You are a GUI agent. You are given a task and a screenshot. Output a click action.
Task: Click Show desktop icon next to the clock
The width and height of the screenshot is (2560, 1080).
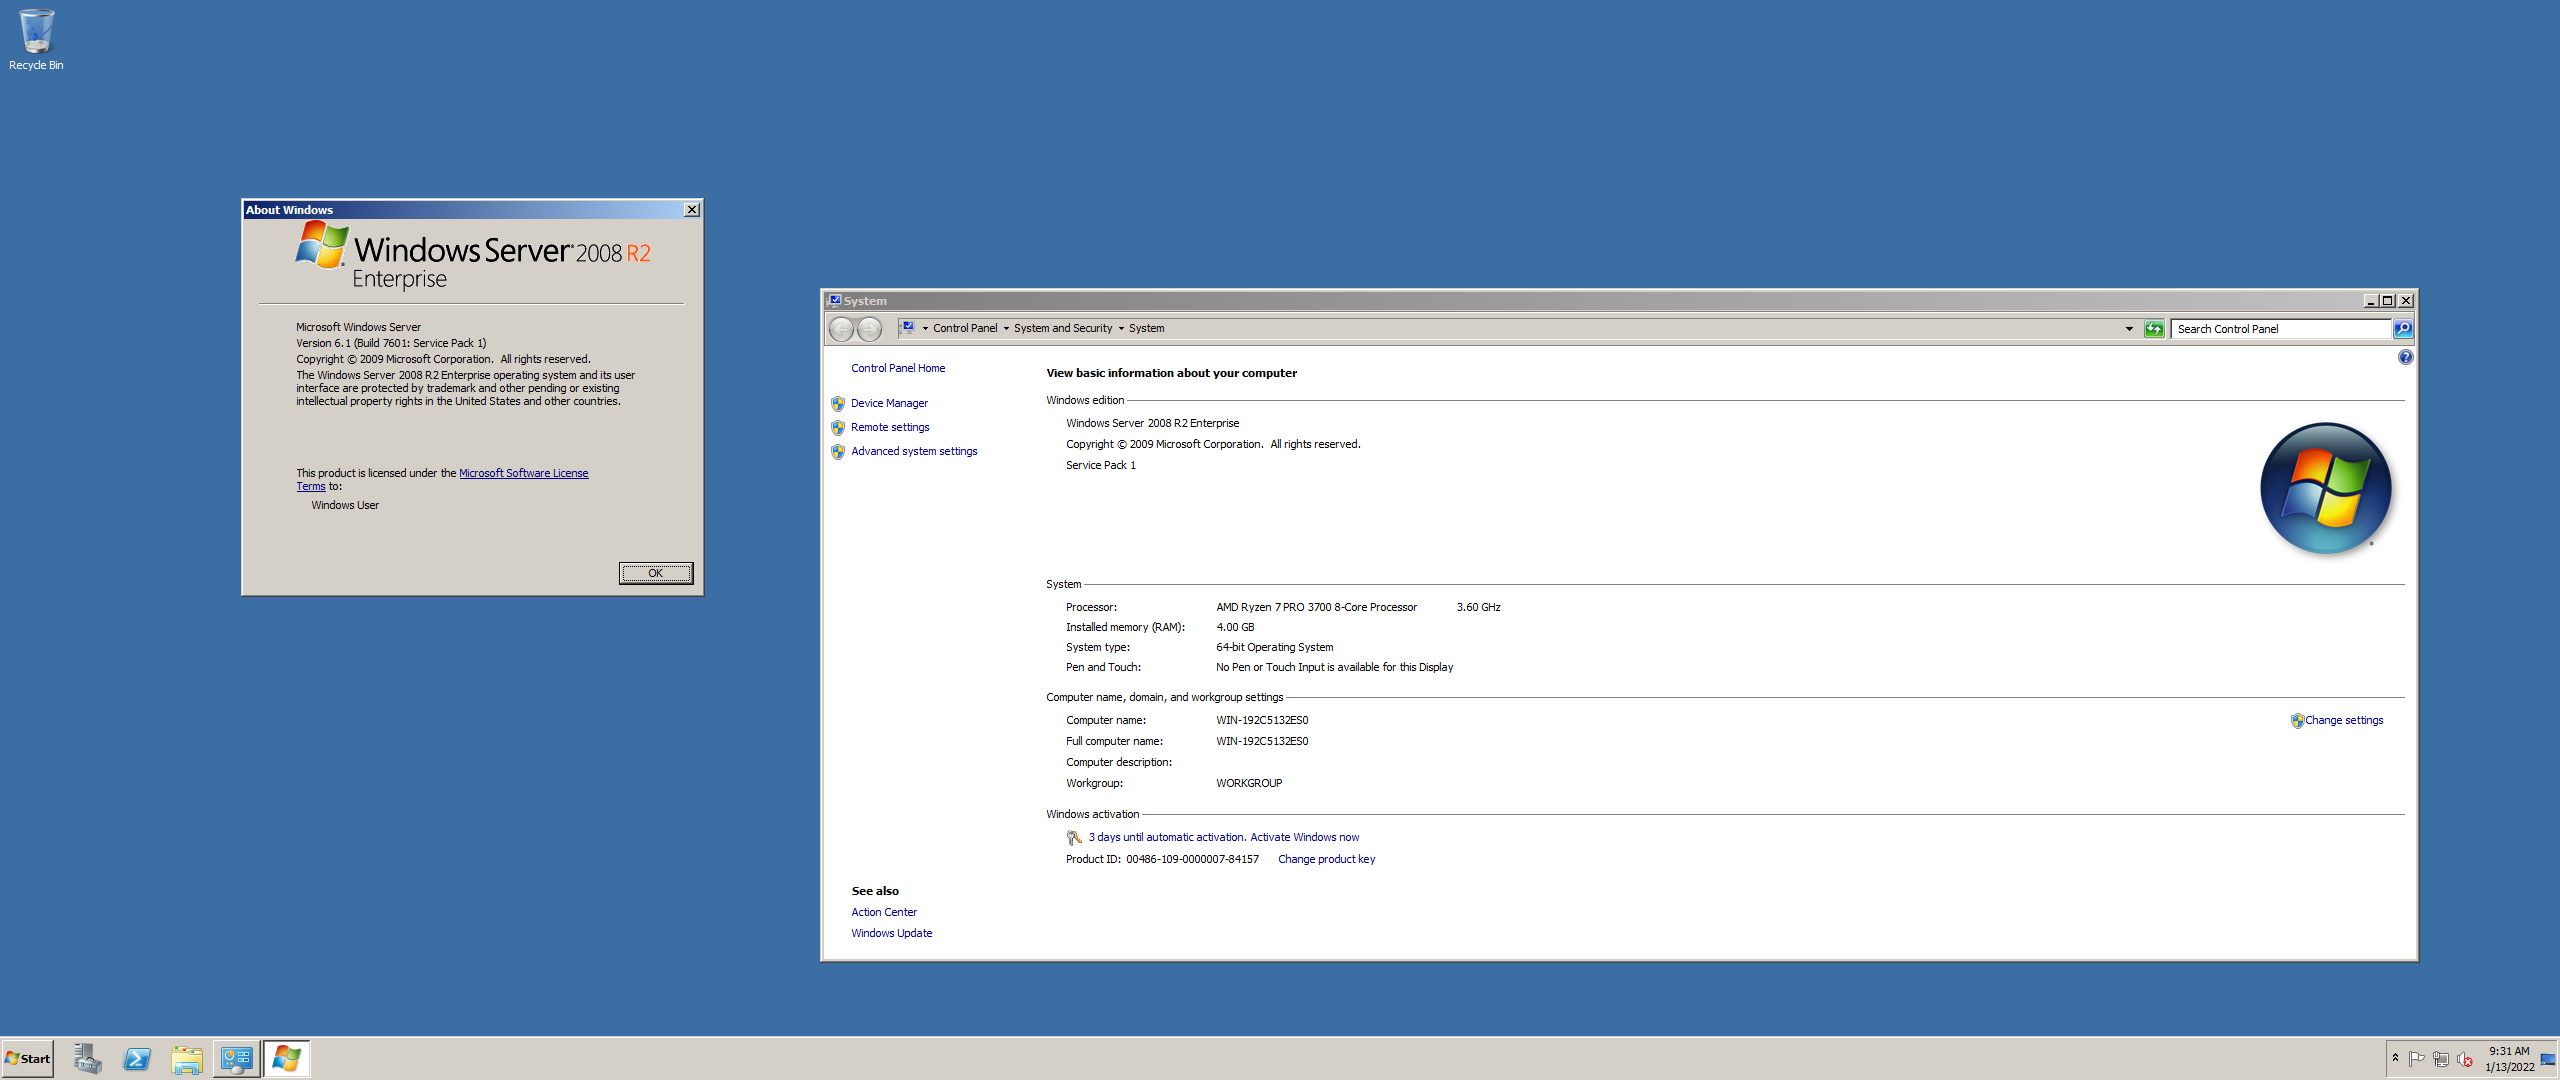(2548, 1059)
